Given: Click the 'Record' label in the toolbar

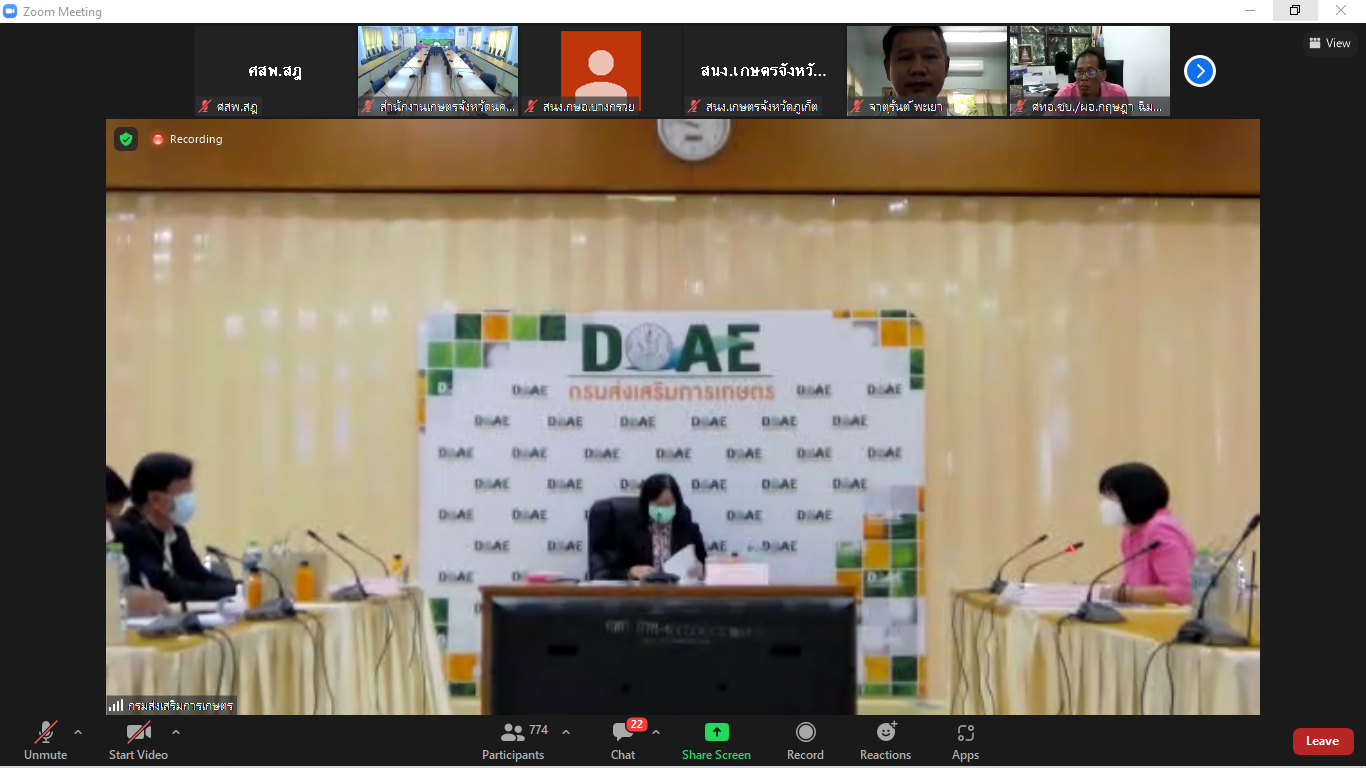Looking at the screenshot, I should [x=805, y=755].
